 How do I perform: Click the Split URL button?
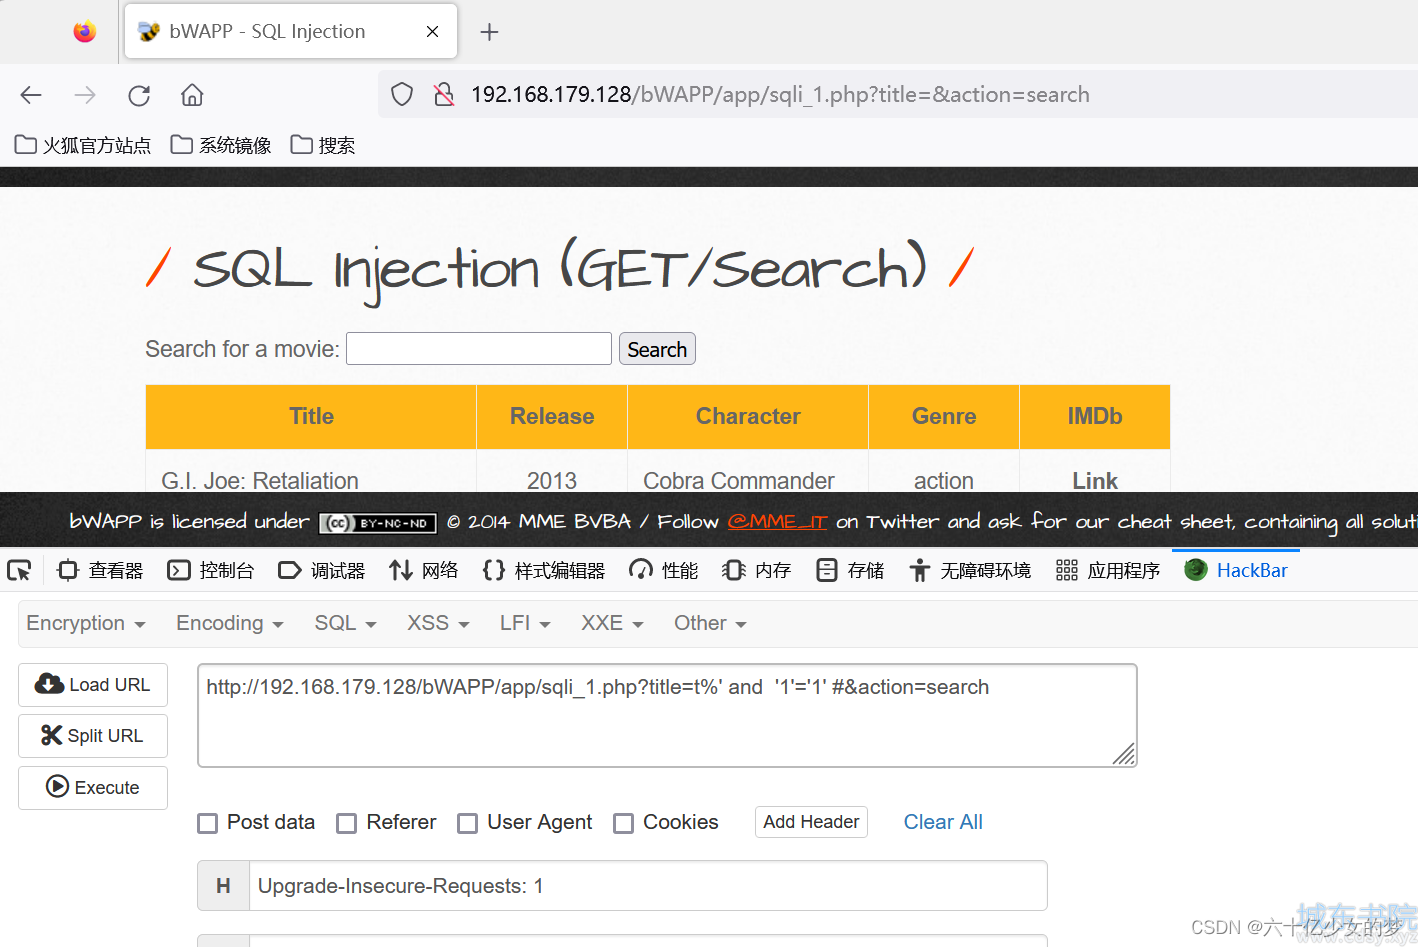click(93, 736)
